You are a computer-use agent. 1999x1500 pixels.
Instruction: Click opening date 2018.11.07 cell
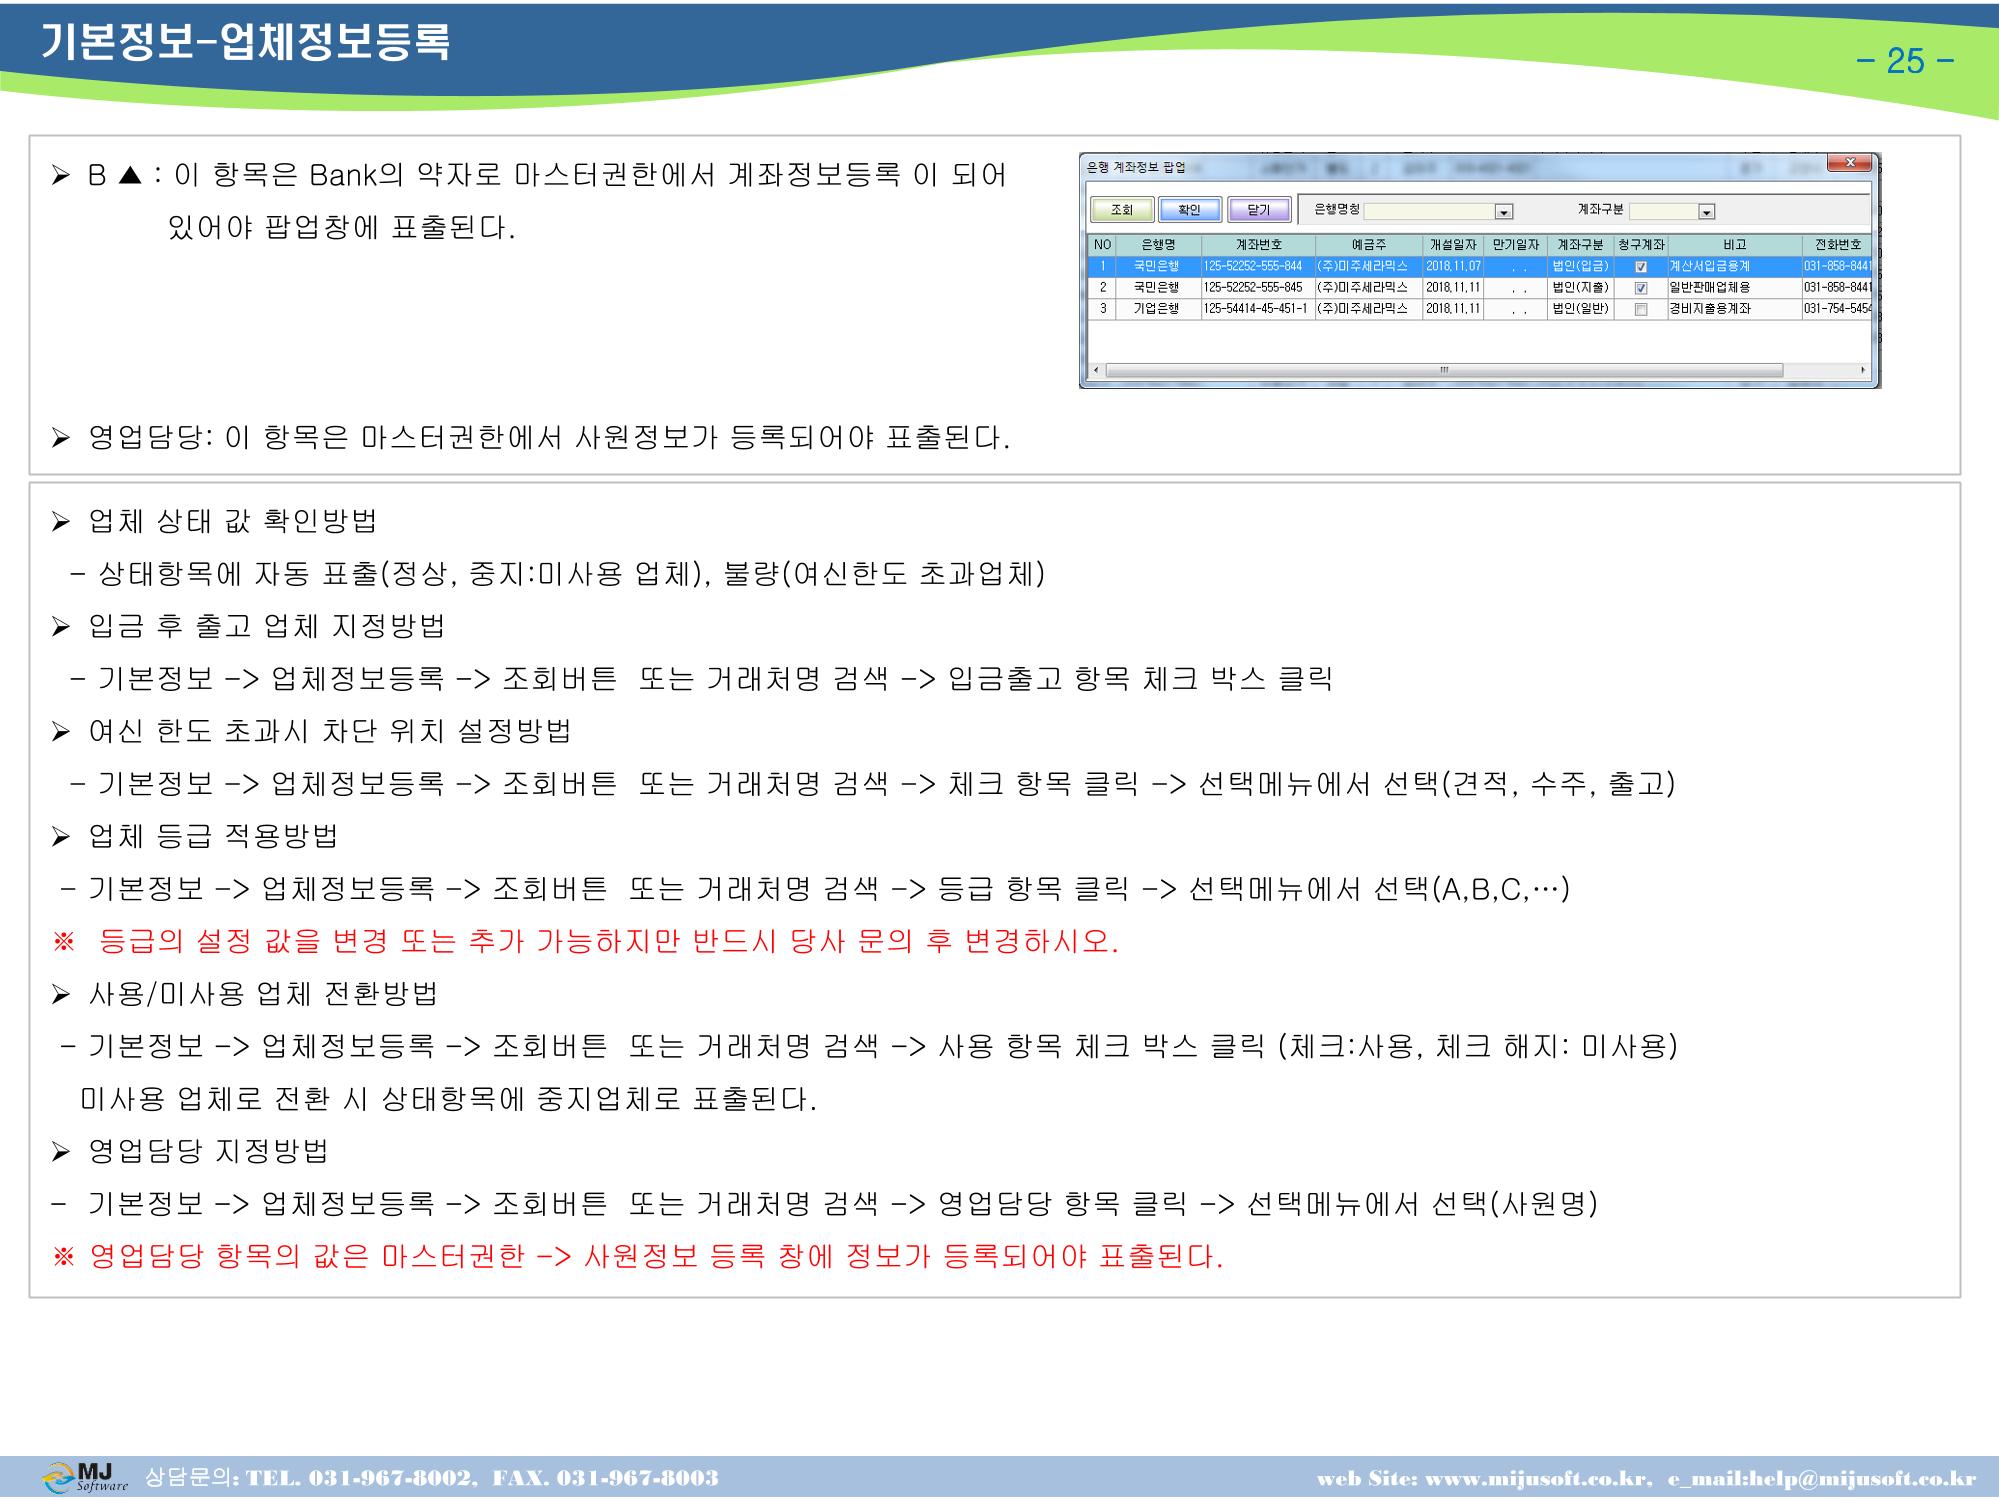(1453, 267)
